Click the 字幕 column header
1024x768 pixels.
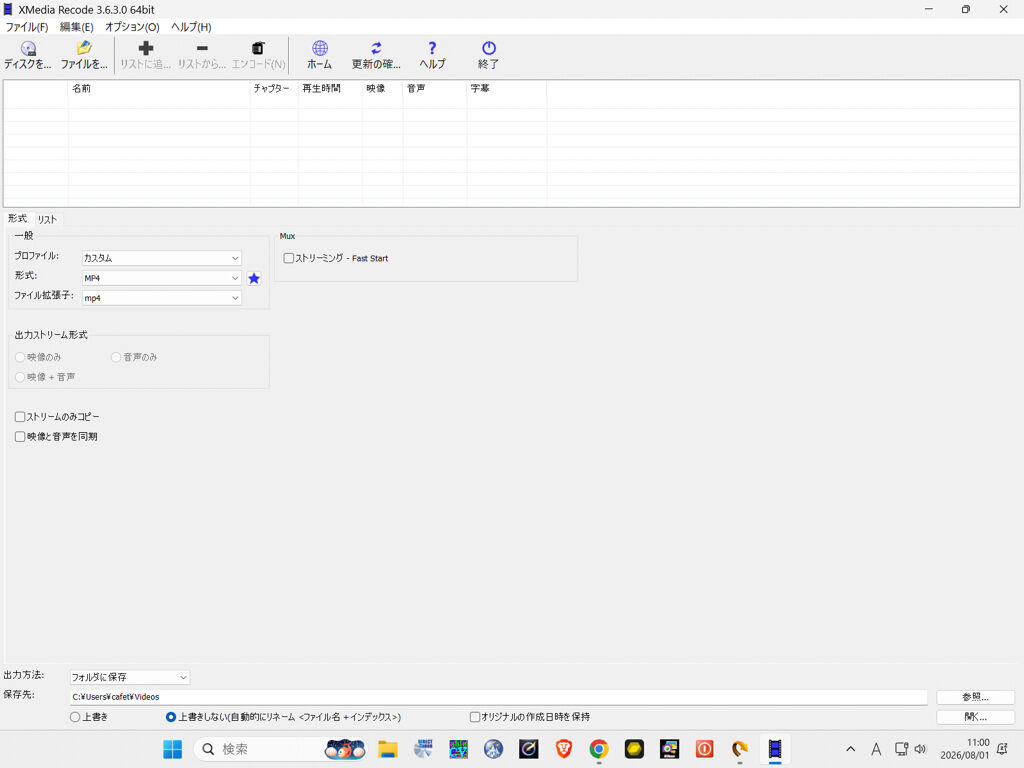[506, 89]
